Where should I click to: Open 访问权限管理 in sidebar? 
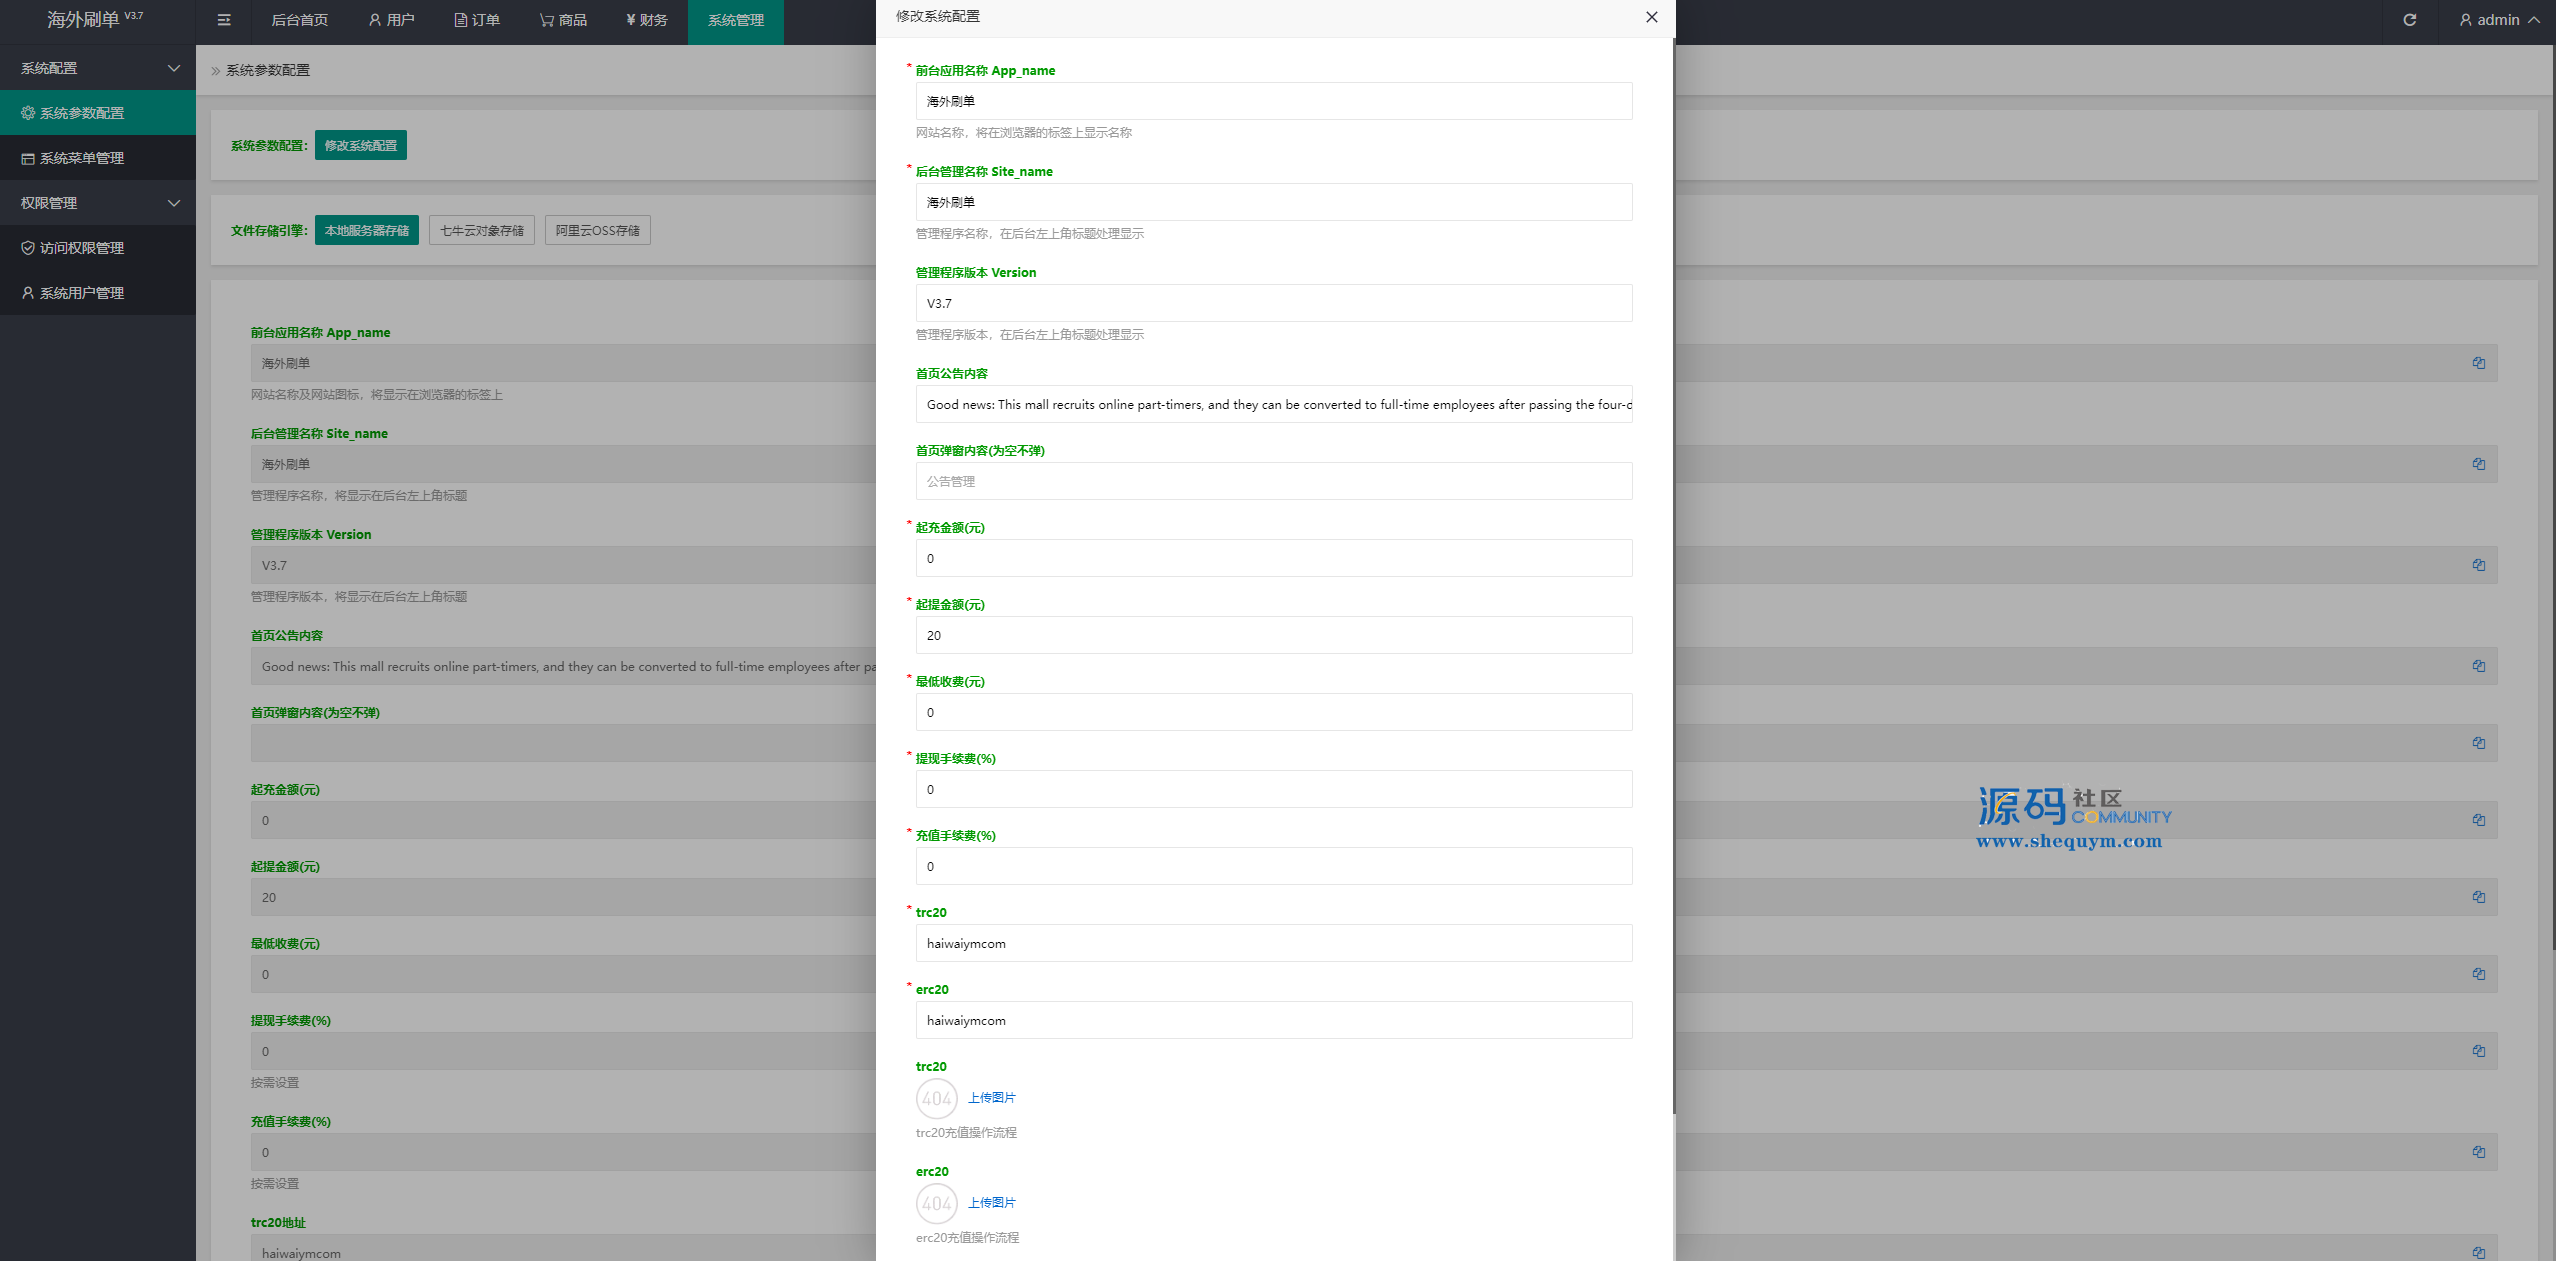tap(98, 248)
